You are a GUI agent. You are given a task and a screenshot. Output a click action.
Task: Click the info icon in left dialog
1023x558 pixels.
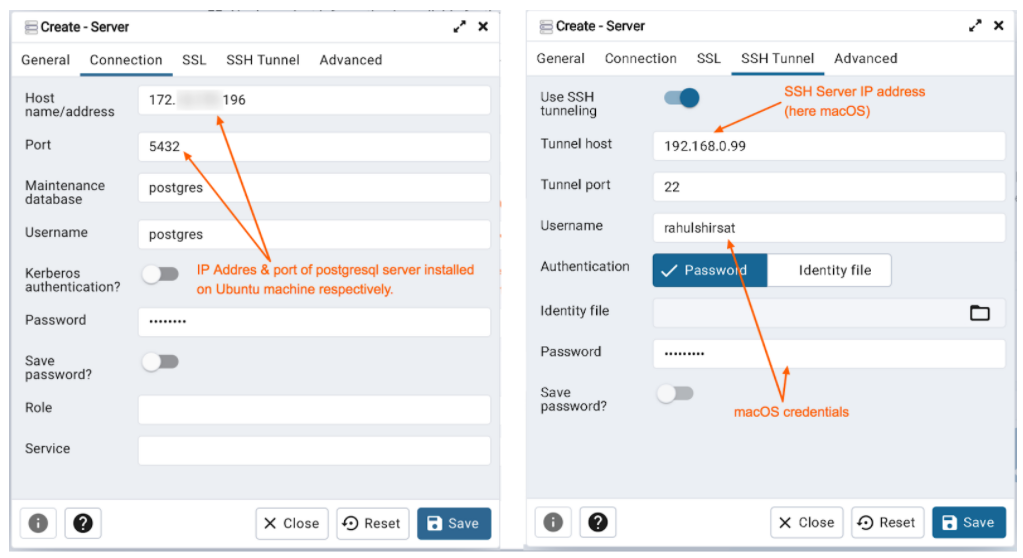pyautogui.click(x=39, y=523)
